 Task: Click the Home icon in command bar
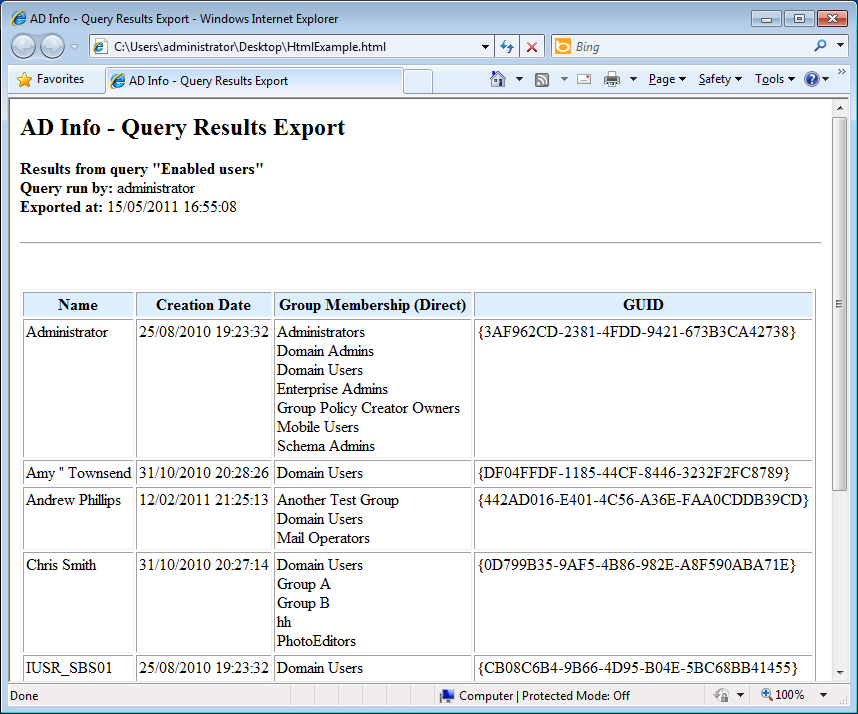click(498, 80)
